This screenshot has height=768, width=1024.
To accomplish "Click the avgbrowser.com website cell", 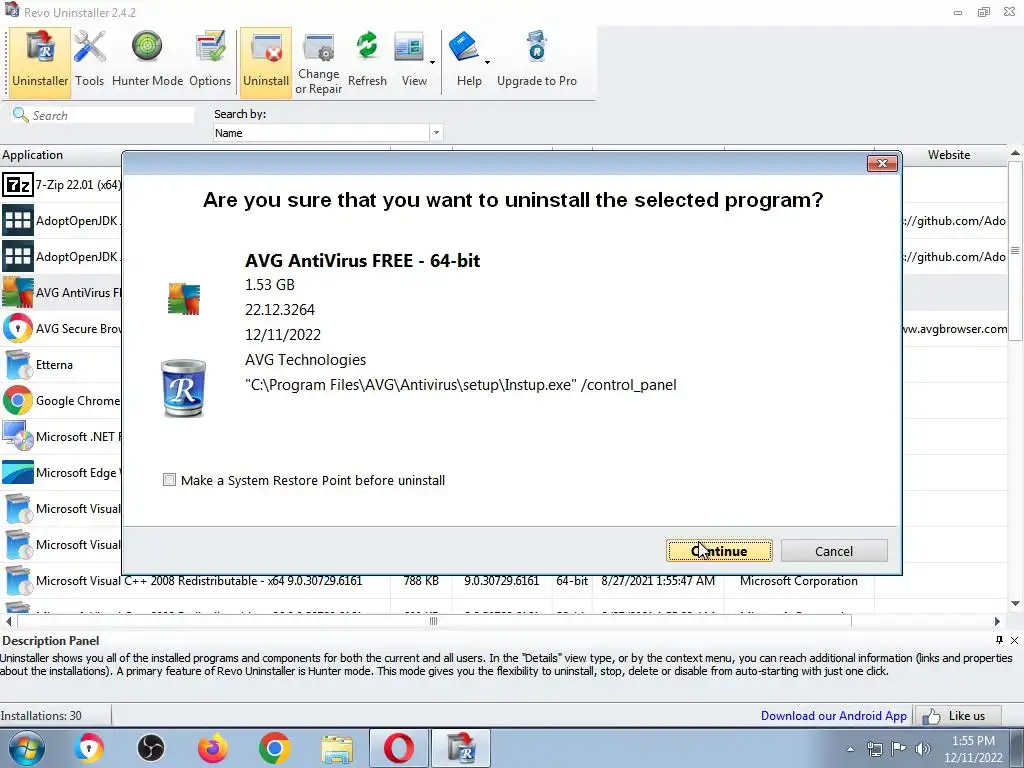I will 955,328.
